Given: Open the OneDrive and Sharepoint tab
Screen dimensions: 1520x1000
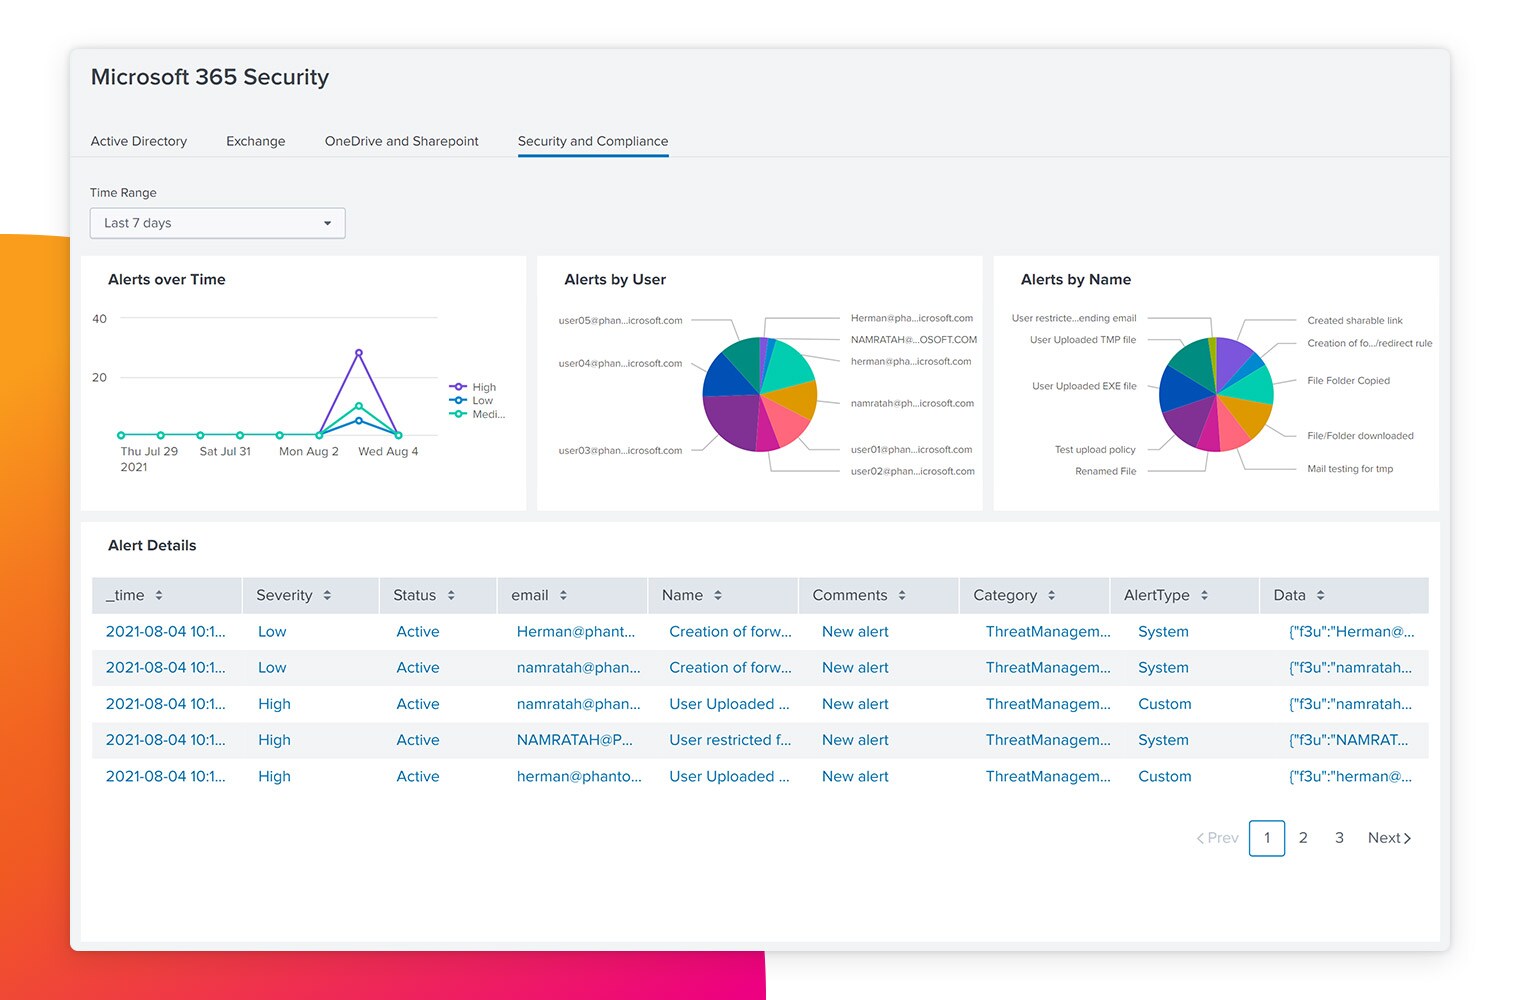Looking at the screenshot, I should pos(401,141).
